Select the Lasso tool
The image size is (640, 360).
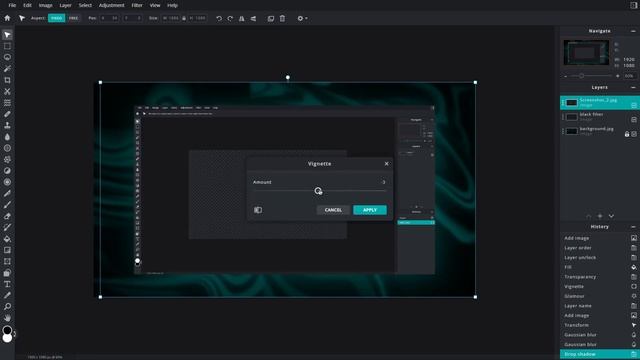click(7, 58)
